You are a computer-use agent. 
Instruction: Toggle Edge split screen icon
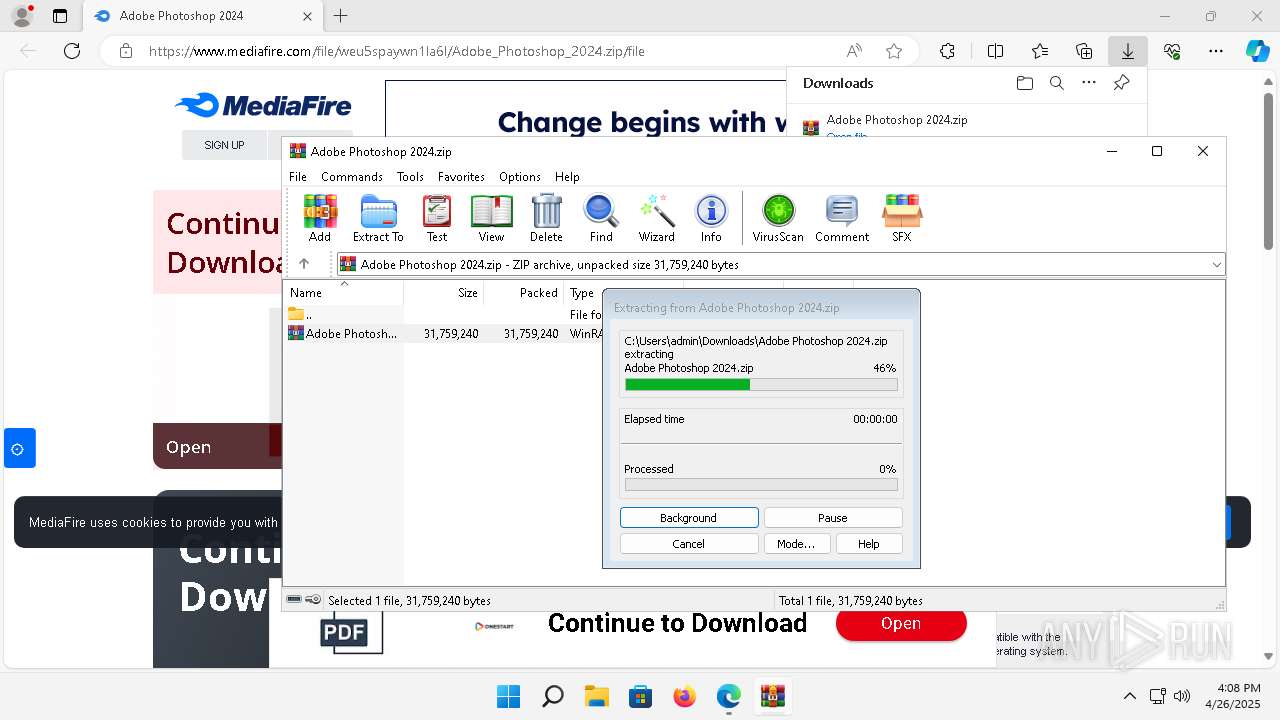(995, 51)
